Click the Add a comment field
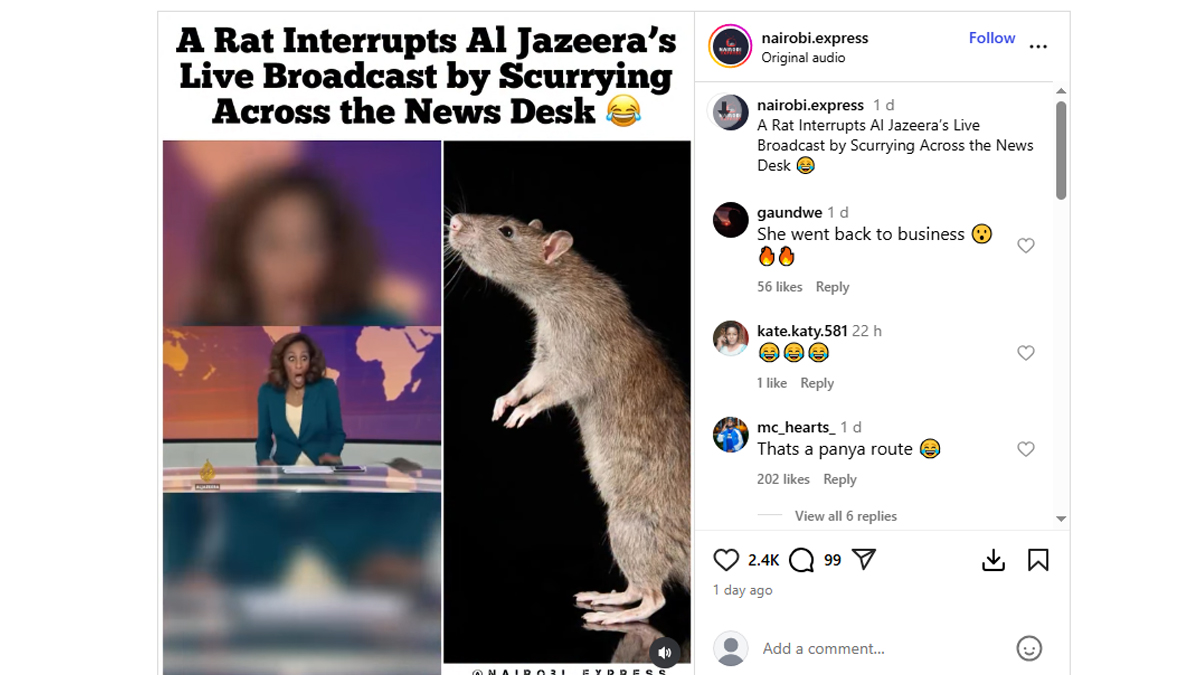The image size is (1200, 675). [x=880, y=648]
